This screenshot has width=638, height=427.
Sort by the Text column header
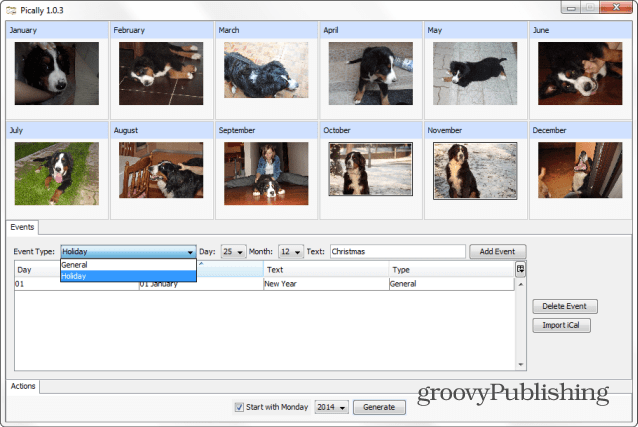click(326, 269)
